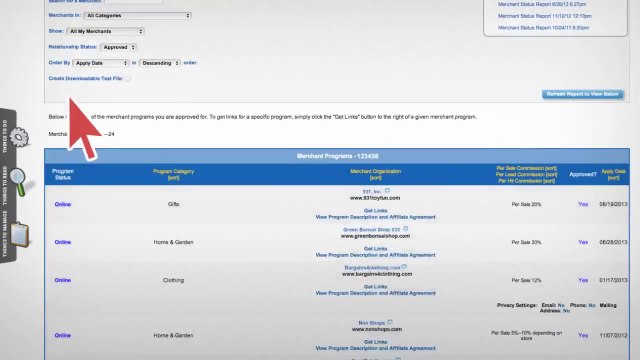Click Online status in the Clothing row
Image resolution: width=640 pixels, height=360 pixels.
point(63,280)
